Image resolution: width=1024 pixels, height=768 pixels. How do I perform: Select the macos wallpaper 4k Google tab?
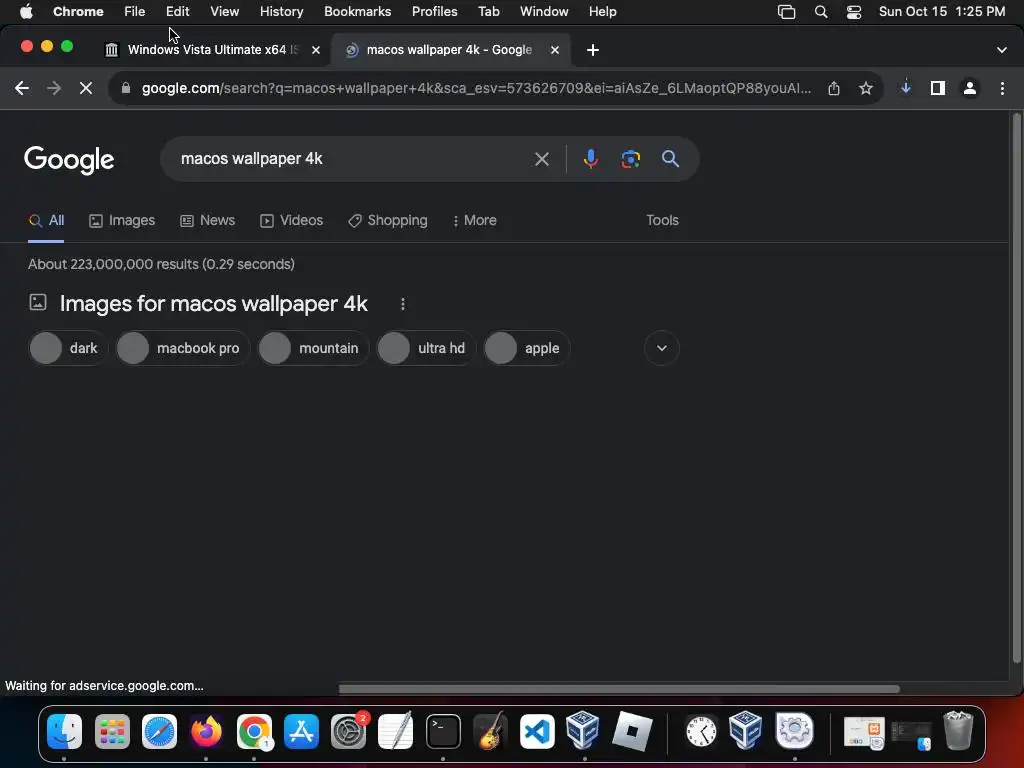click(449, 50)
